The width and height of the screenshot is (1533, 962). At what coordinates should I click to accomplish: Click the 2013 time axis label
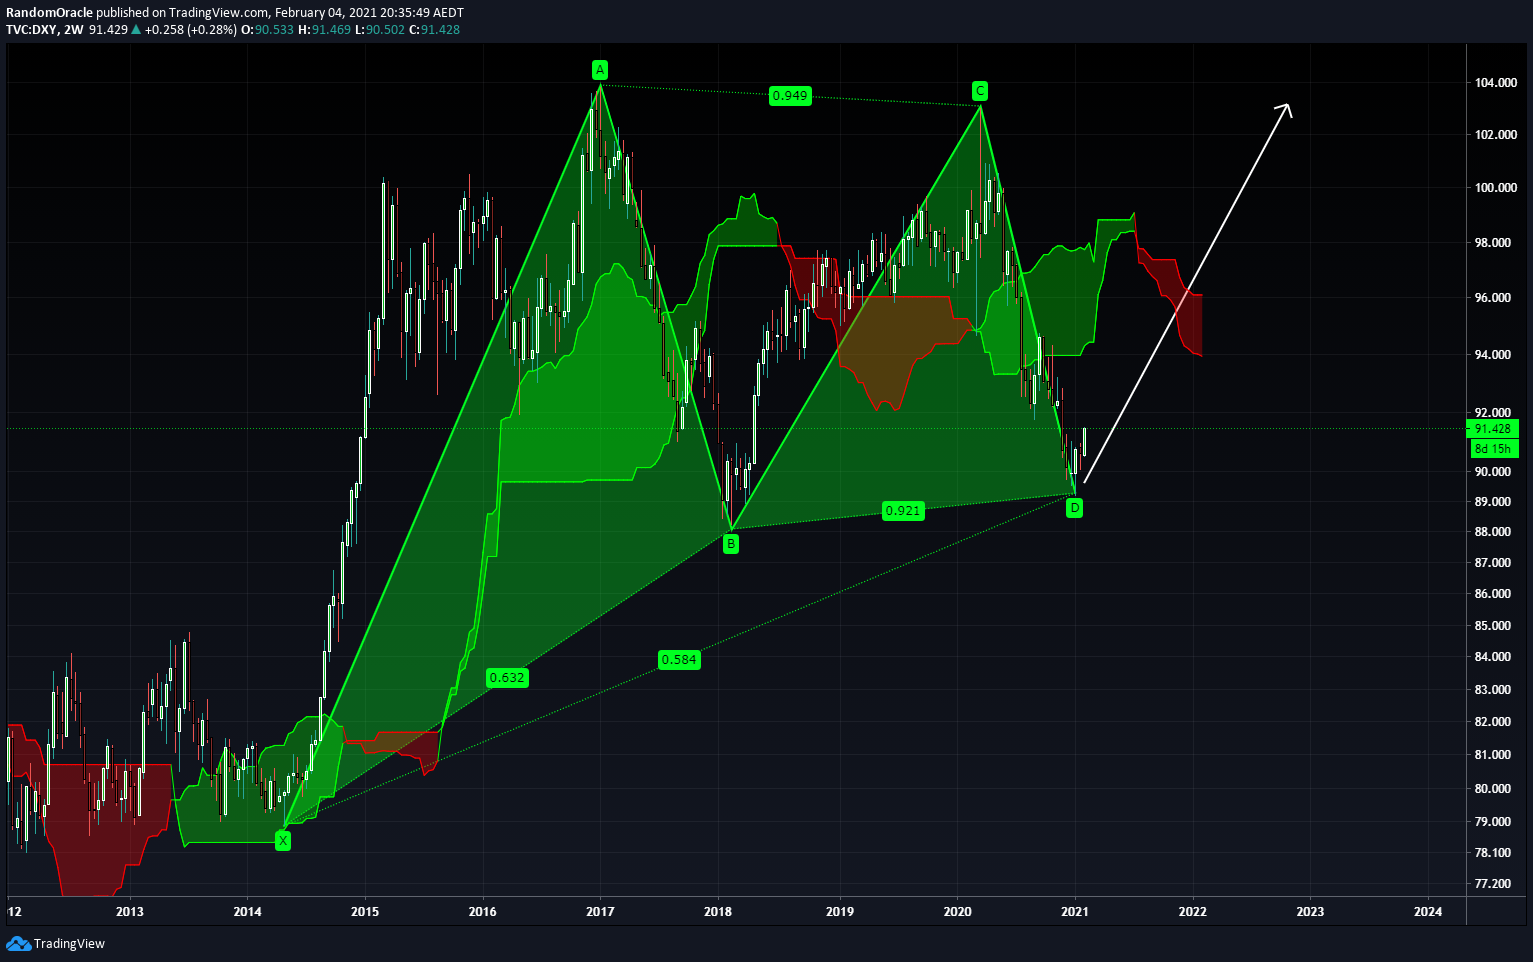click(x=130, y=912)
